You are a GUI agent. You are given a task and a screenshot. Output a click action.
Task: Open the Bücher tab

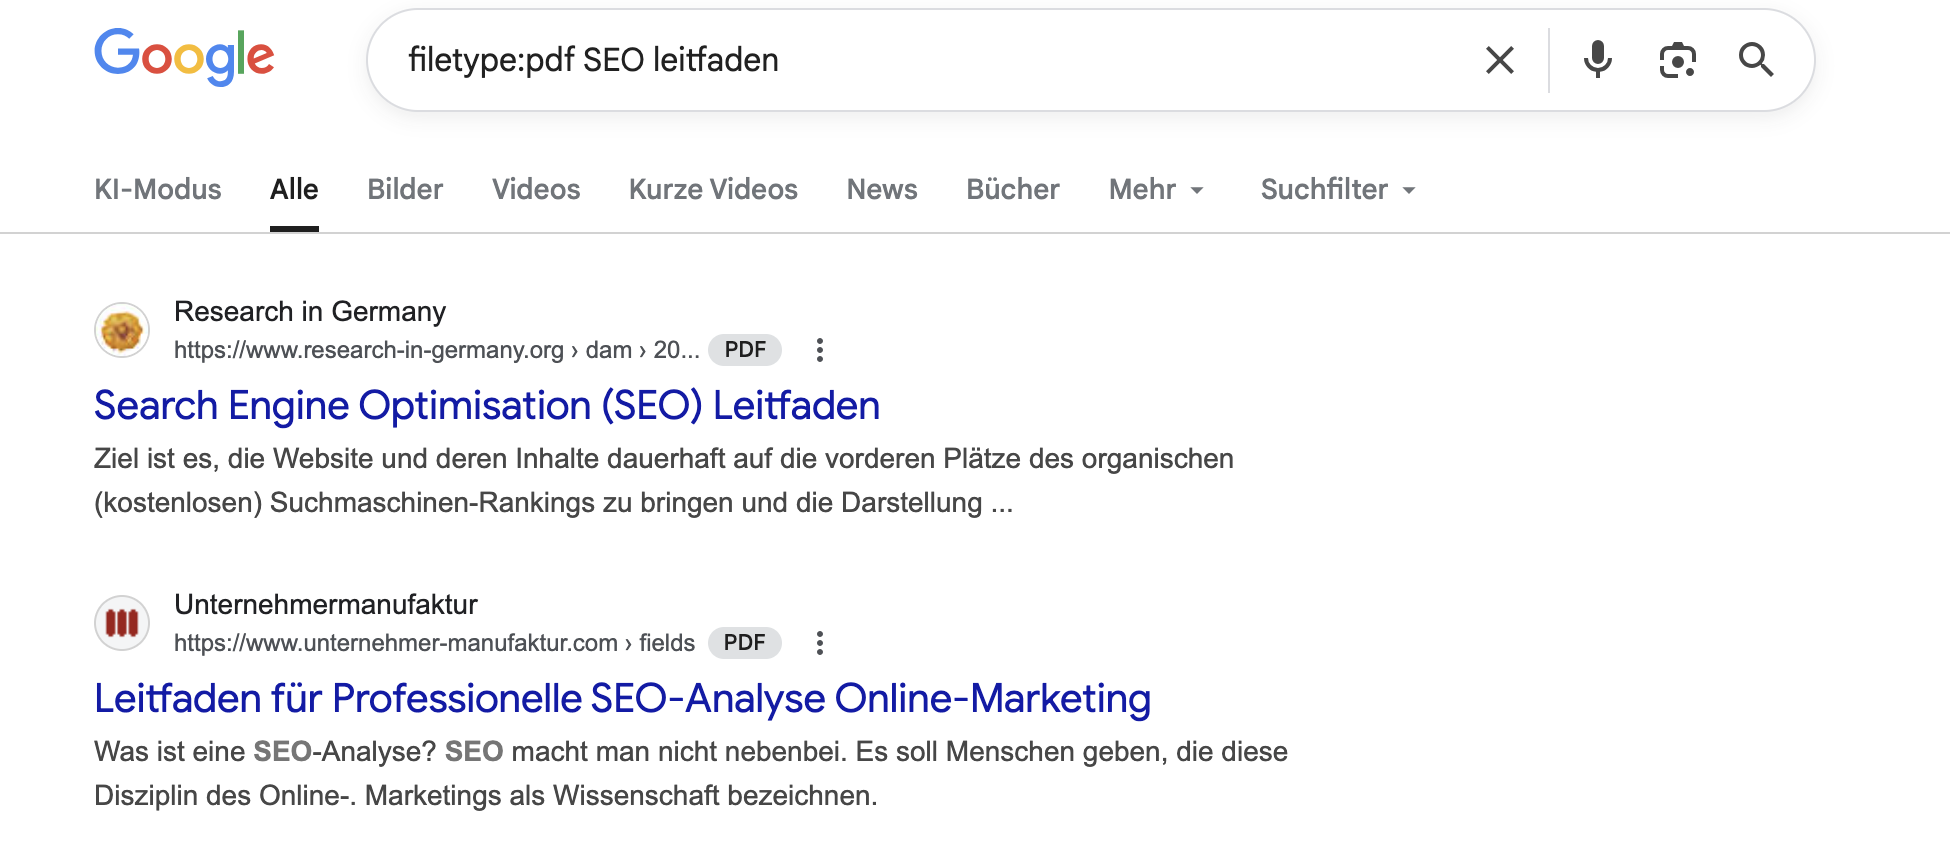pyautogui.click(x=1013, y=189)
